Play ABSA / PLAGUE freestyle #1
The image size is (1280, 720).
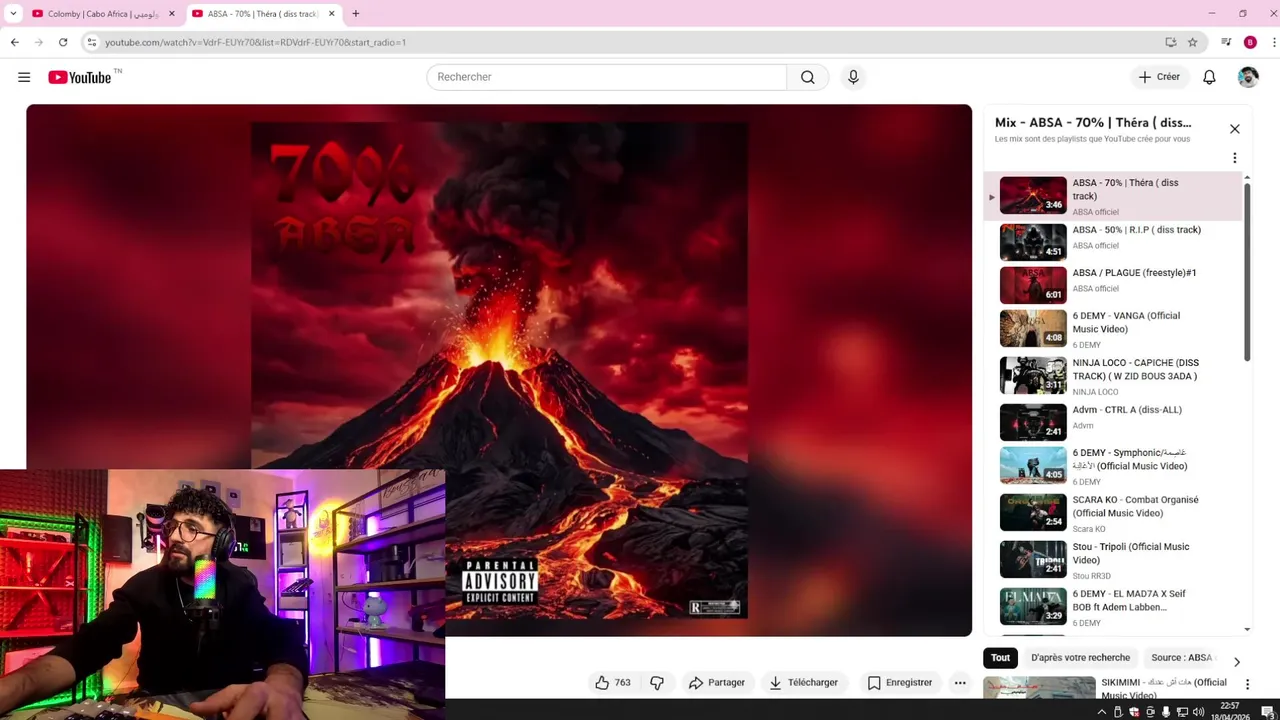click(1112, 285)
